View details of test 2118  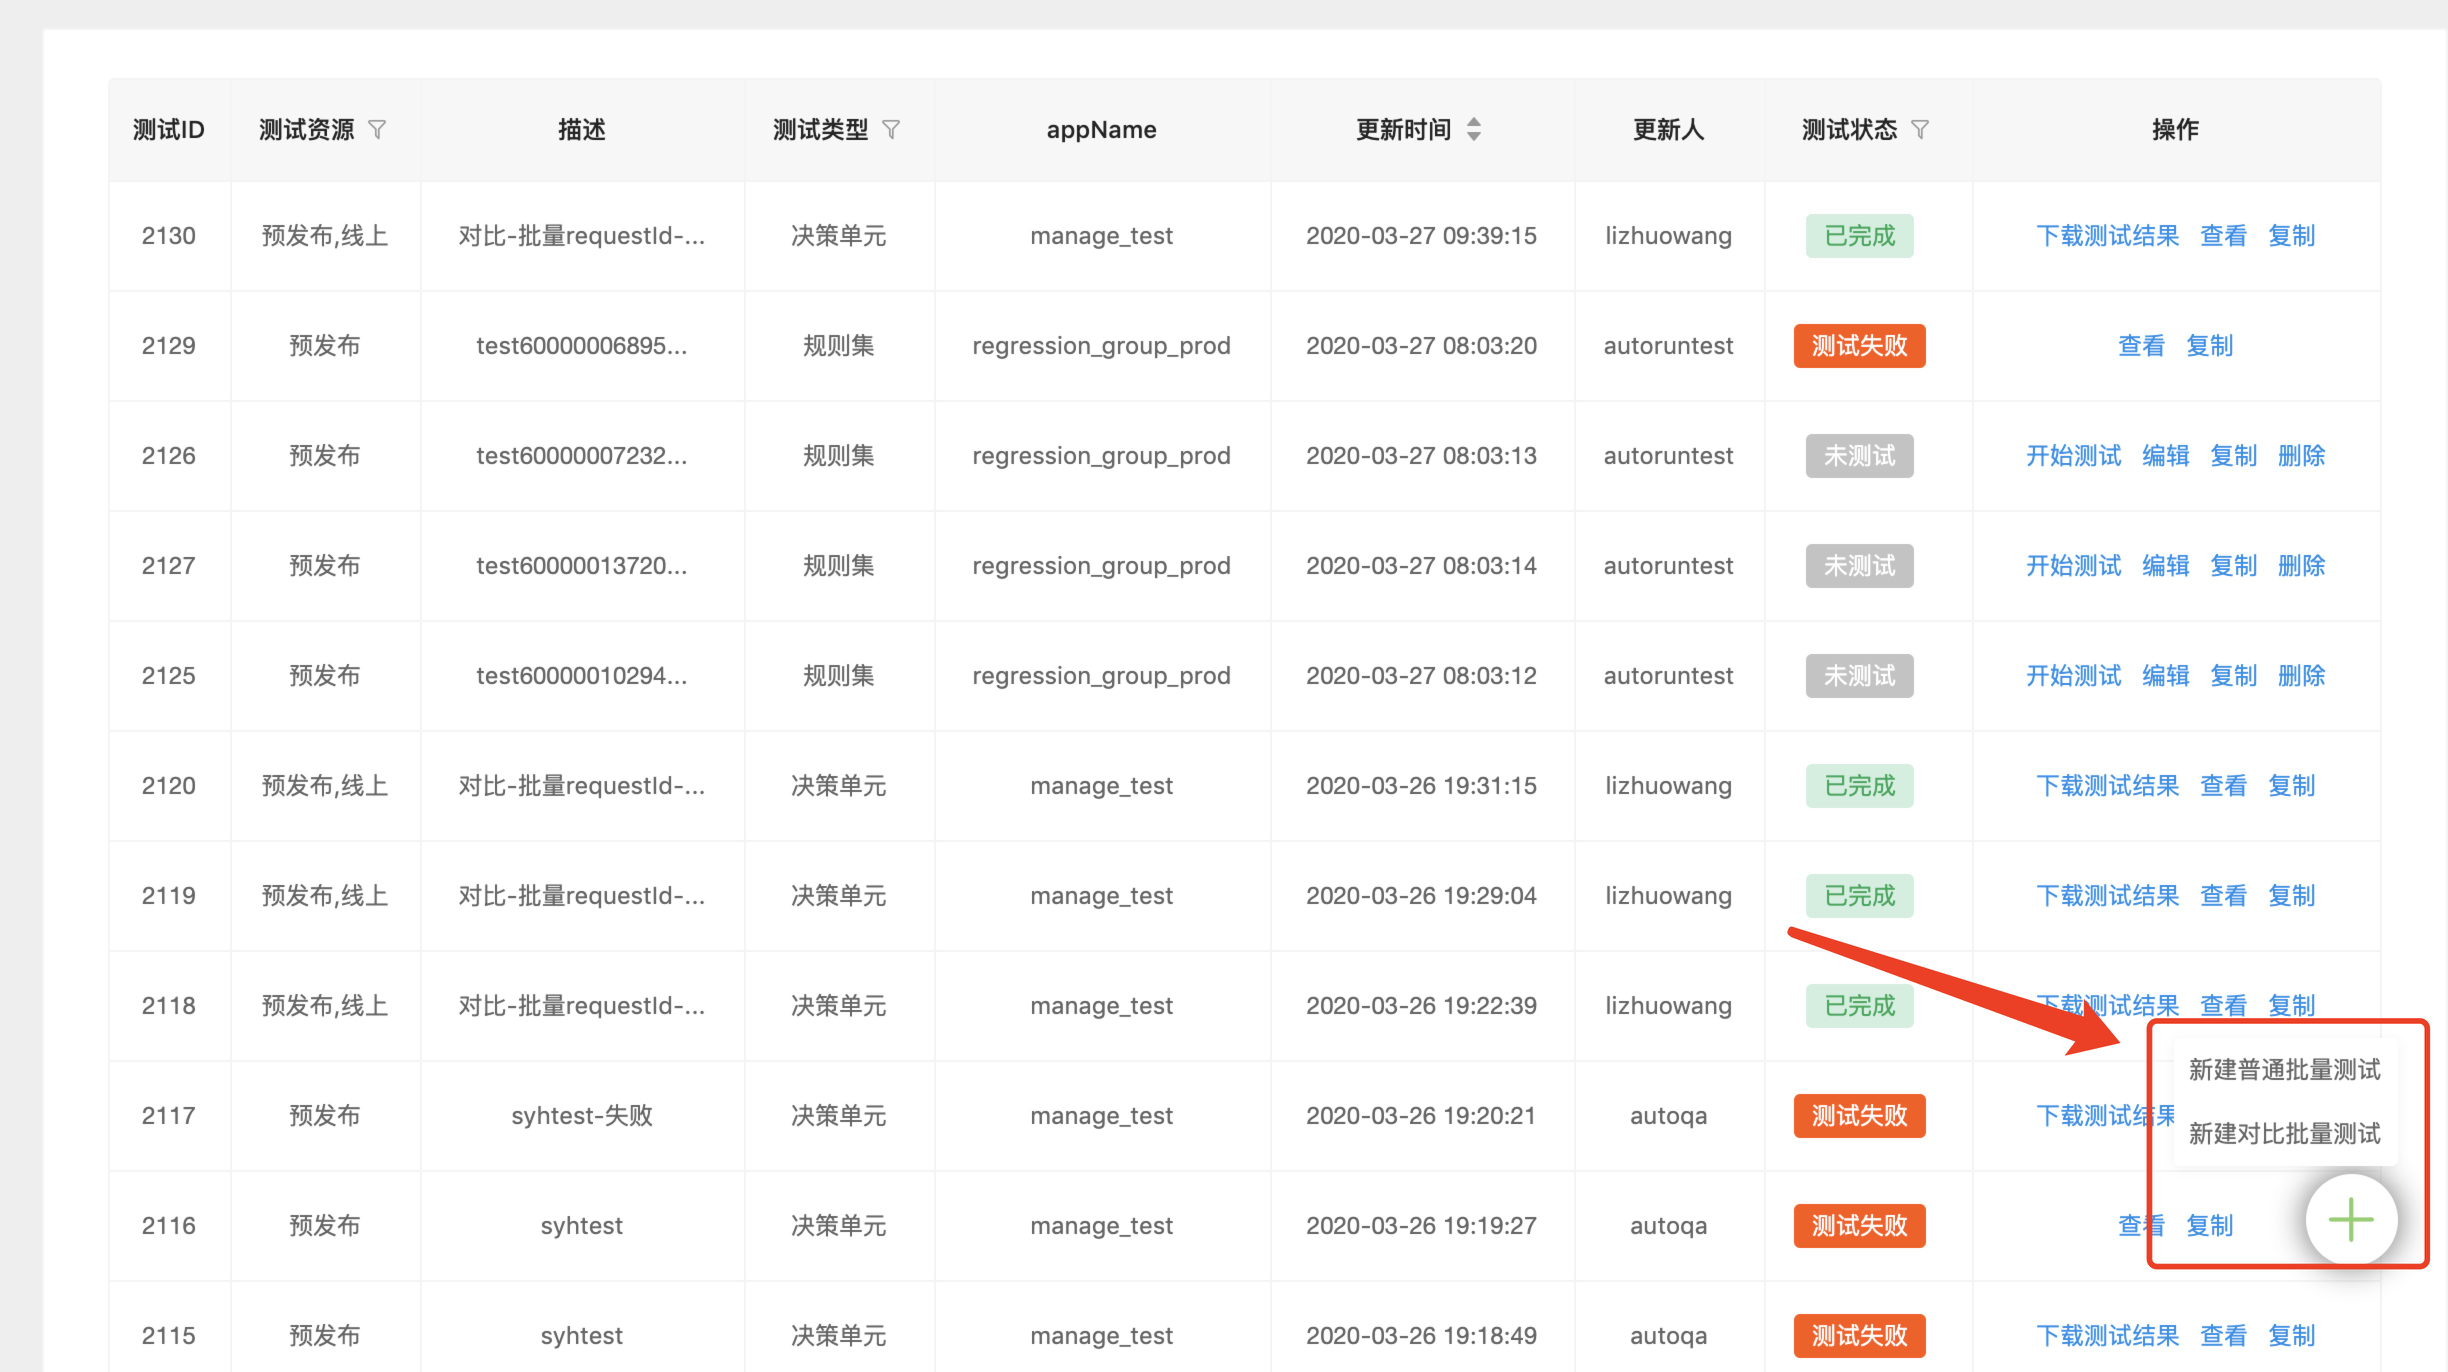point(2223,1005)
